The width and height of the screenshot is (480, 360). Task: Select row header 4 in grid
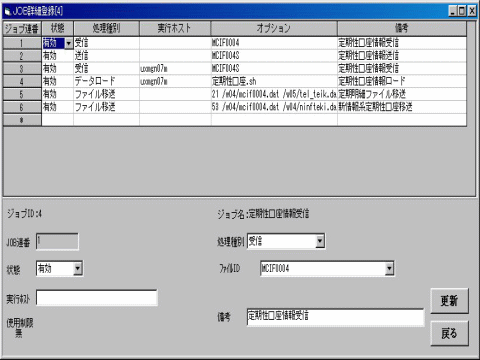point(22,81)
